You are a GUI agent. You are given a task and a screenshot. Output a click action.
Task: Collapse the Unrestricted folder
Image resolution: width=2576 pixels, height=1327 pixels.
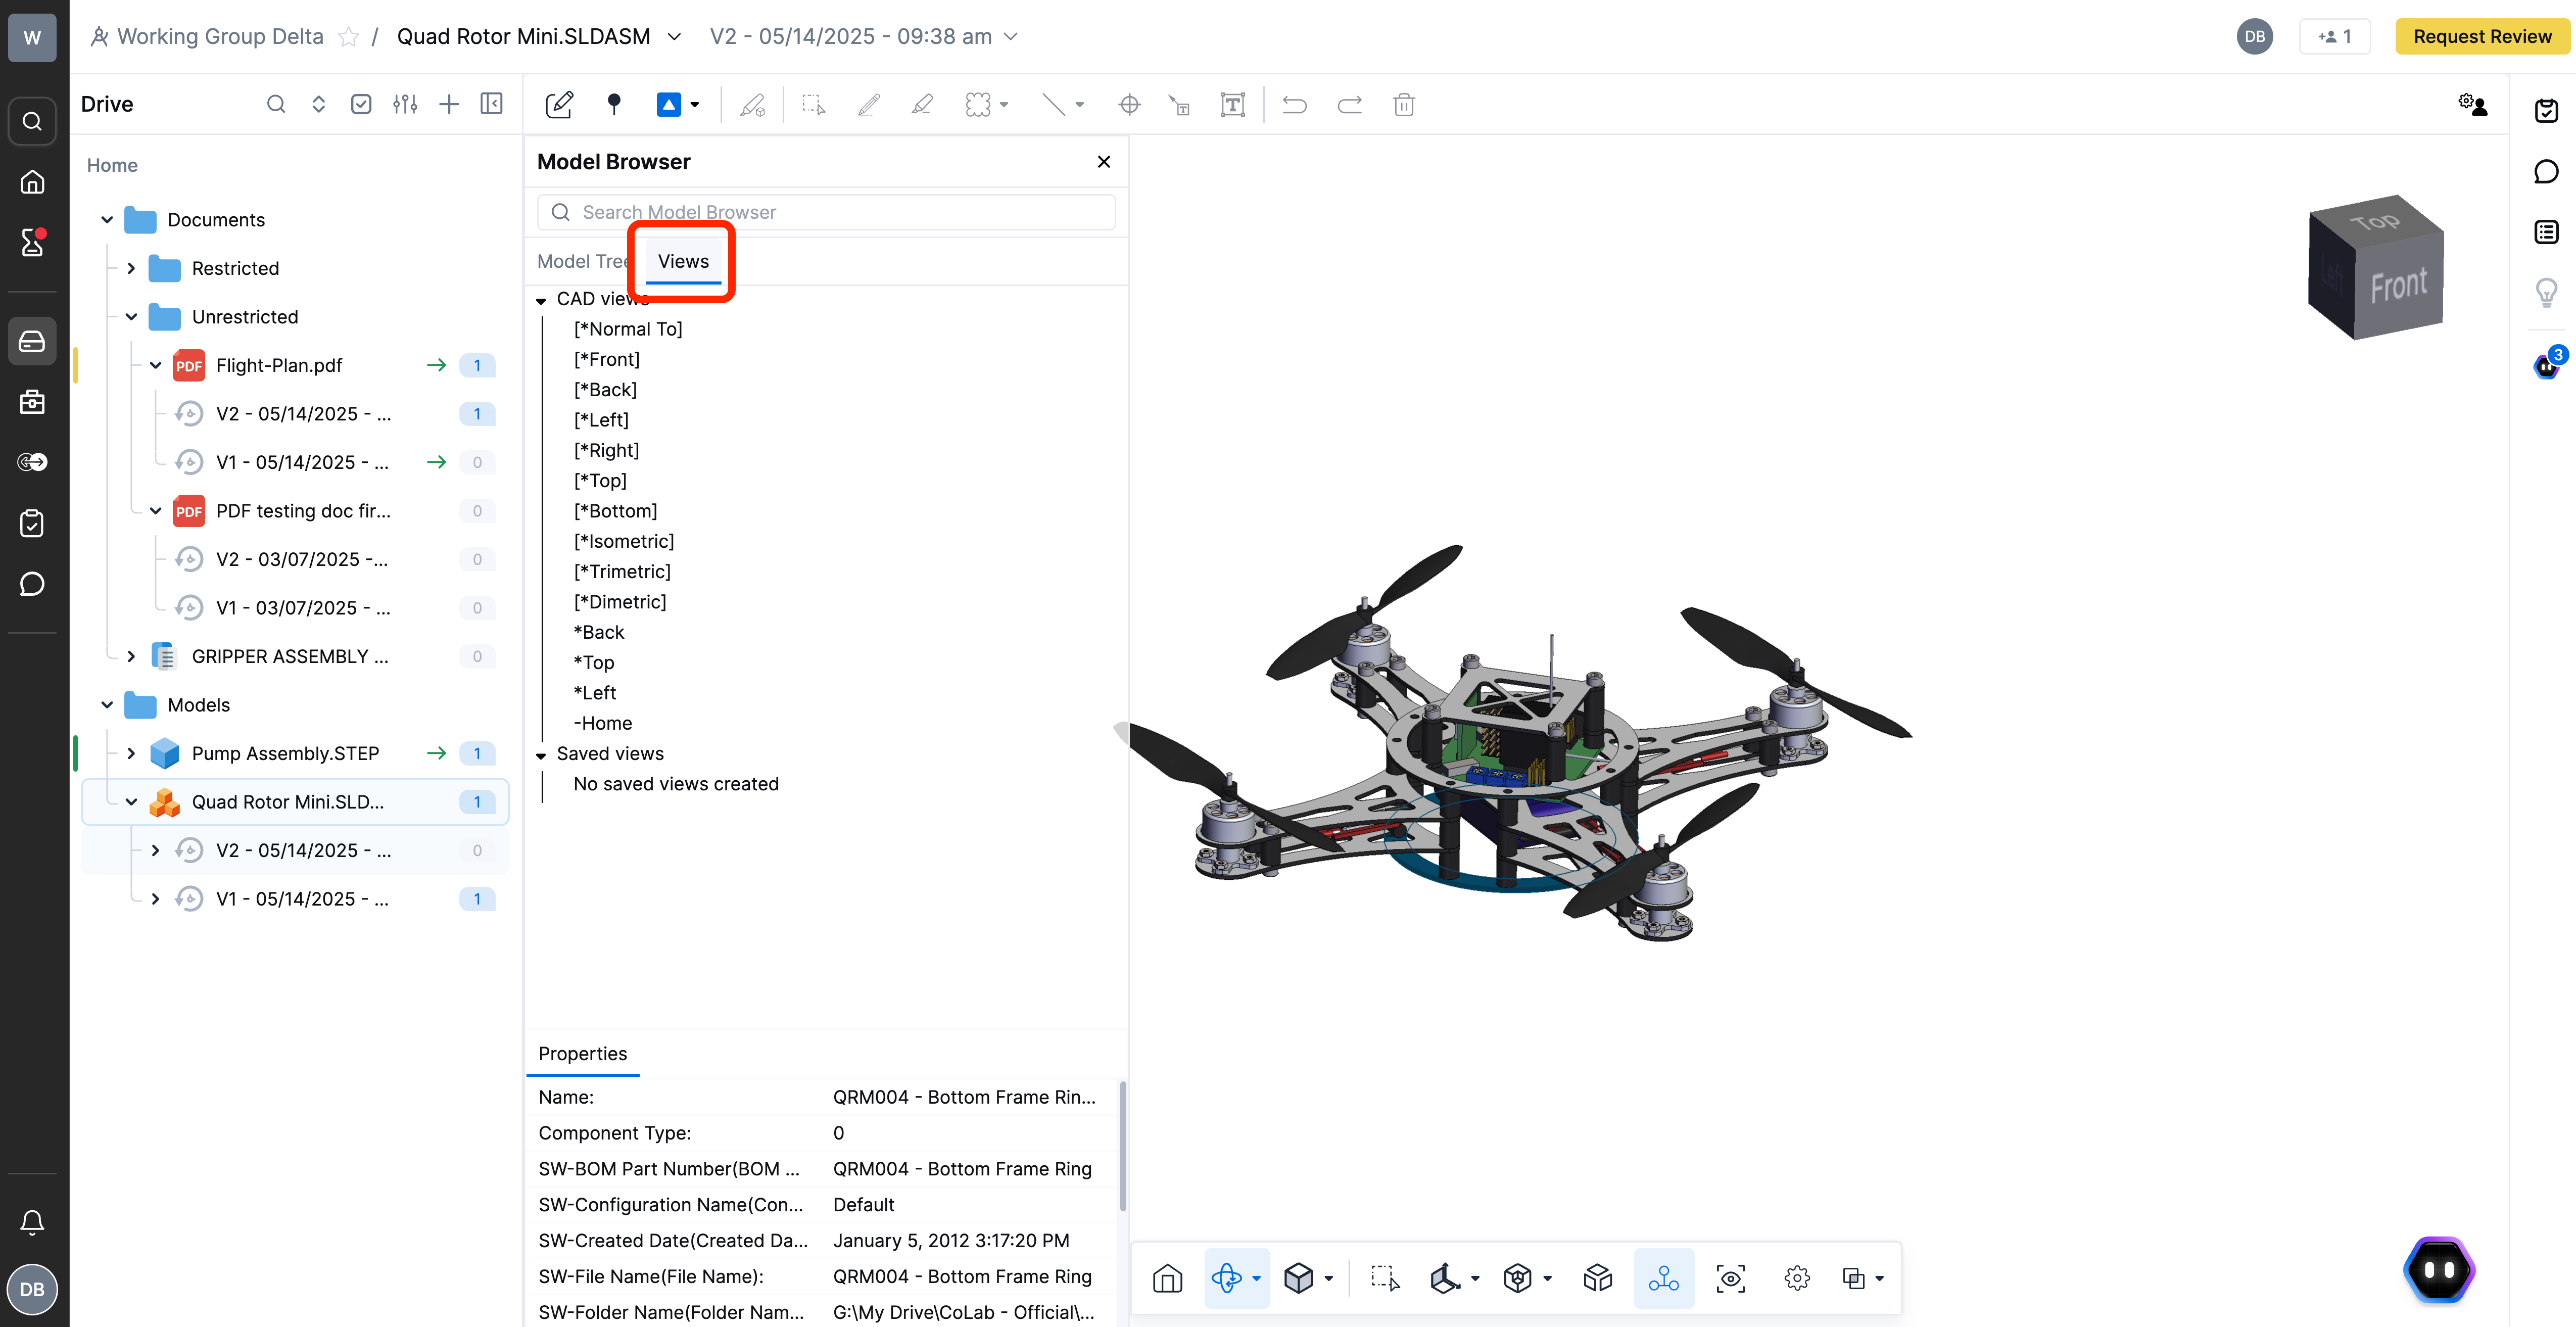coord(131,317)
